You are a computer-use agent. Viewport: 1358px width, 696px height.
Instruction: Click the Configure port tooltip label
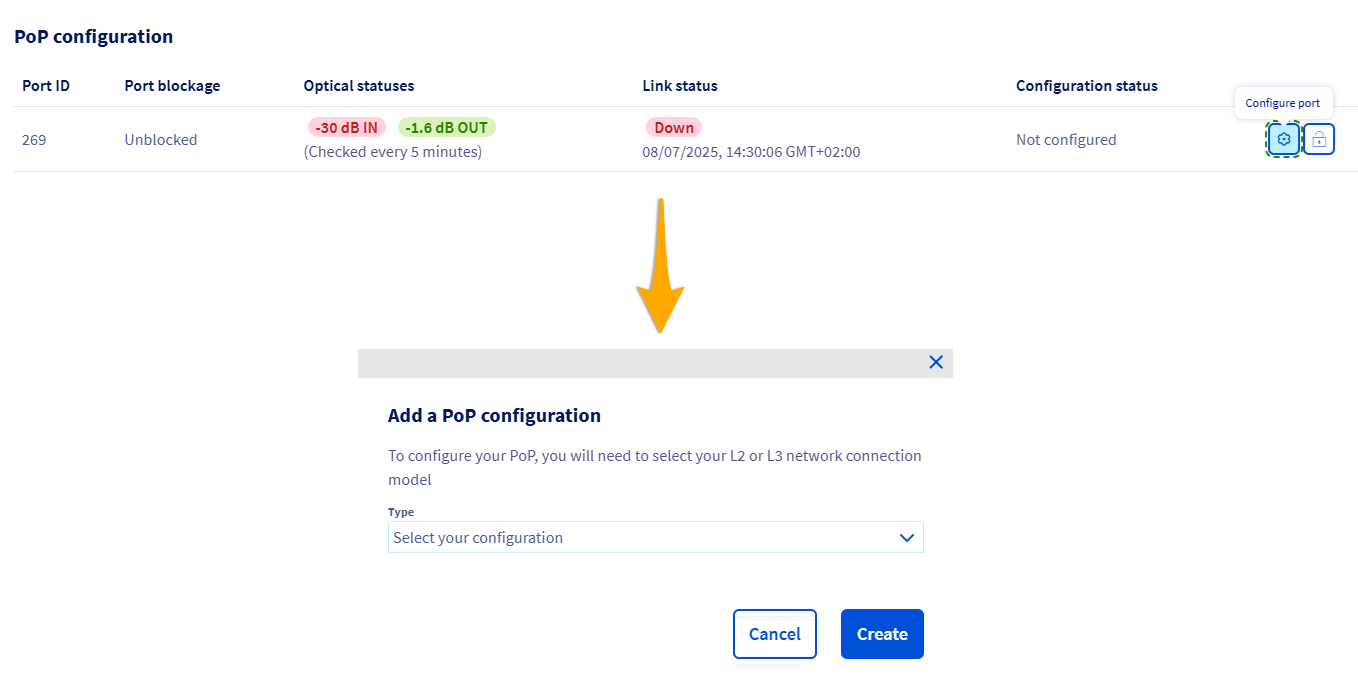1282,103
